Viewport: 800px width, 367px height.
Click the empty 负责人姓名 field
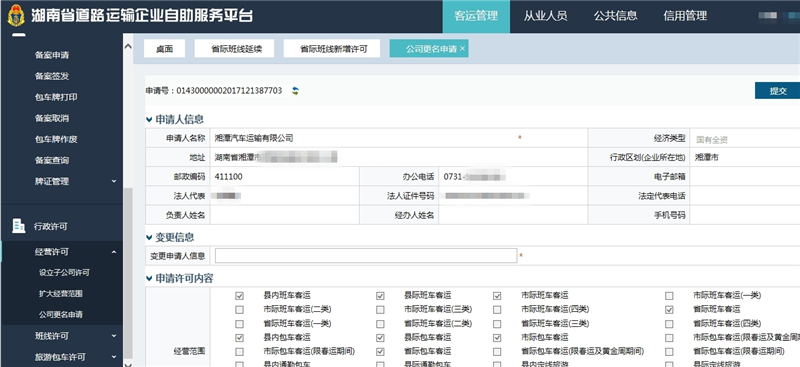[285, 215]
